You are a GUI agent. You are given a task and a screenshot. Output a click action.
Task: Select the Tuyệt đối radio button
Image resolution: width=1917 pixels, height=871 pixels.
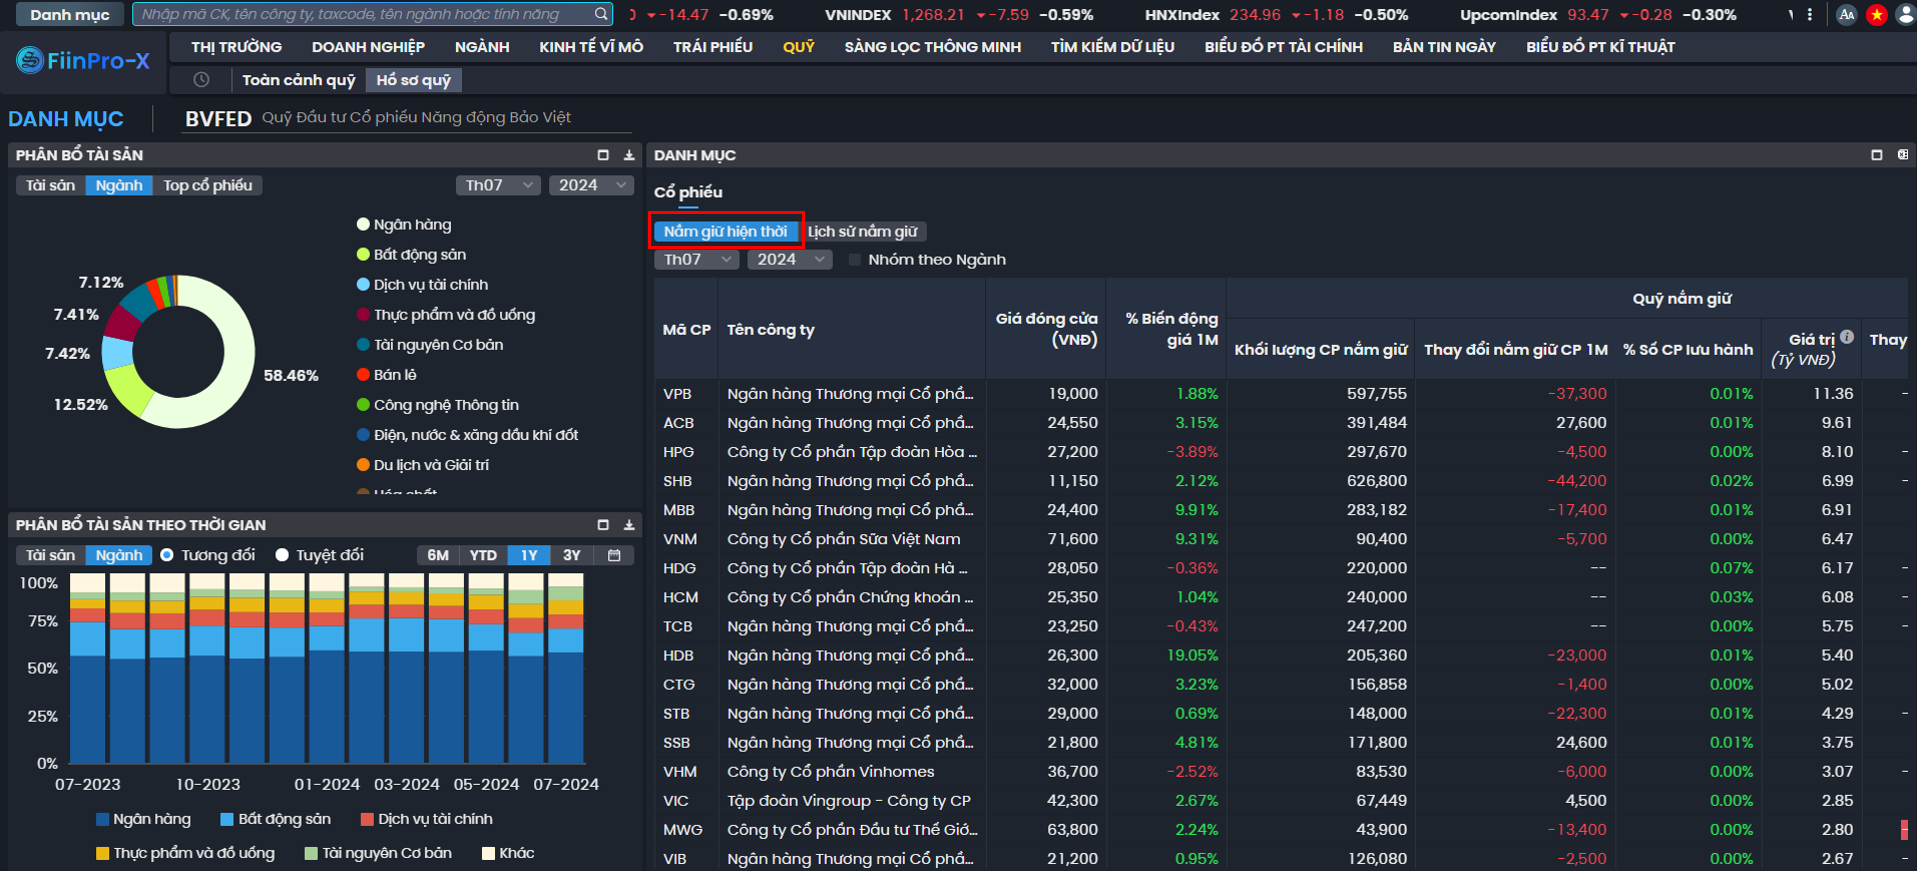[x=283, y=555]
